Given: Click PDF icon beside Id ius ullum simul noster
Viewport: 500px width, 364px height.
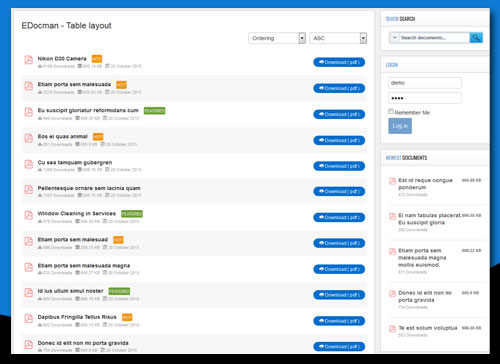Looking at the screenshot, I should 29,293.
